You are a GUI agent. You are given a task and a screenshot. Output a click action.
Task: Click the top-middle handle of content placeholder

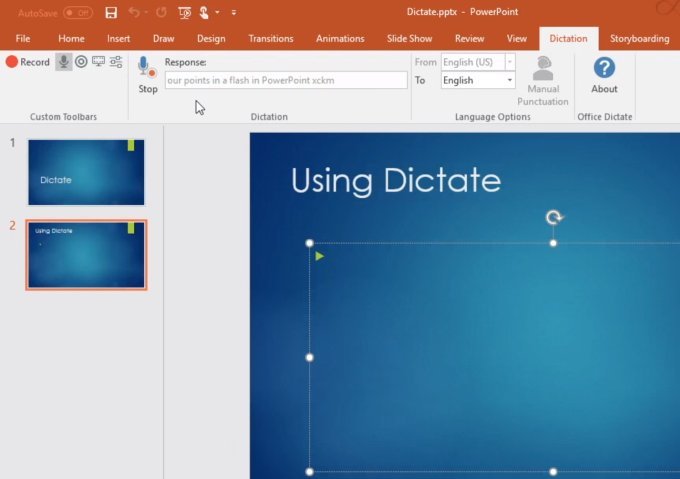[x=553, y=243]
